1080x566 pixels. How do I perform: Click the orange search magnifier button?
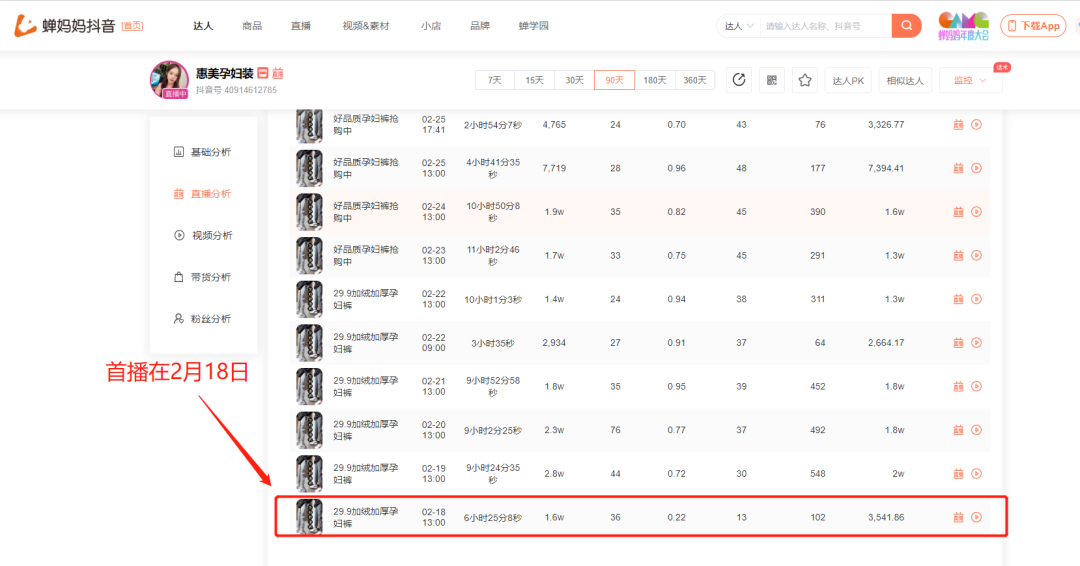coord(906,25)
